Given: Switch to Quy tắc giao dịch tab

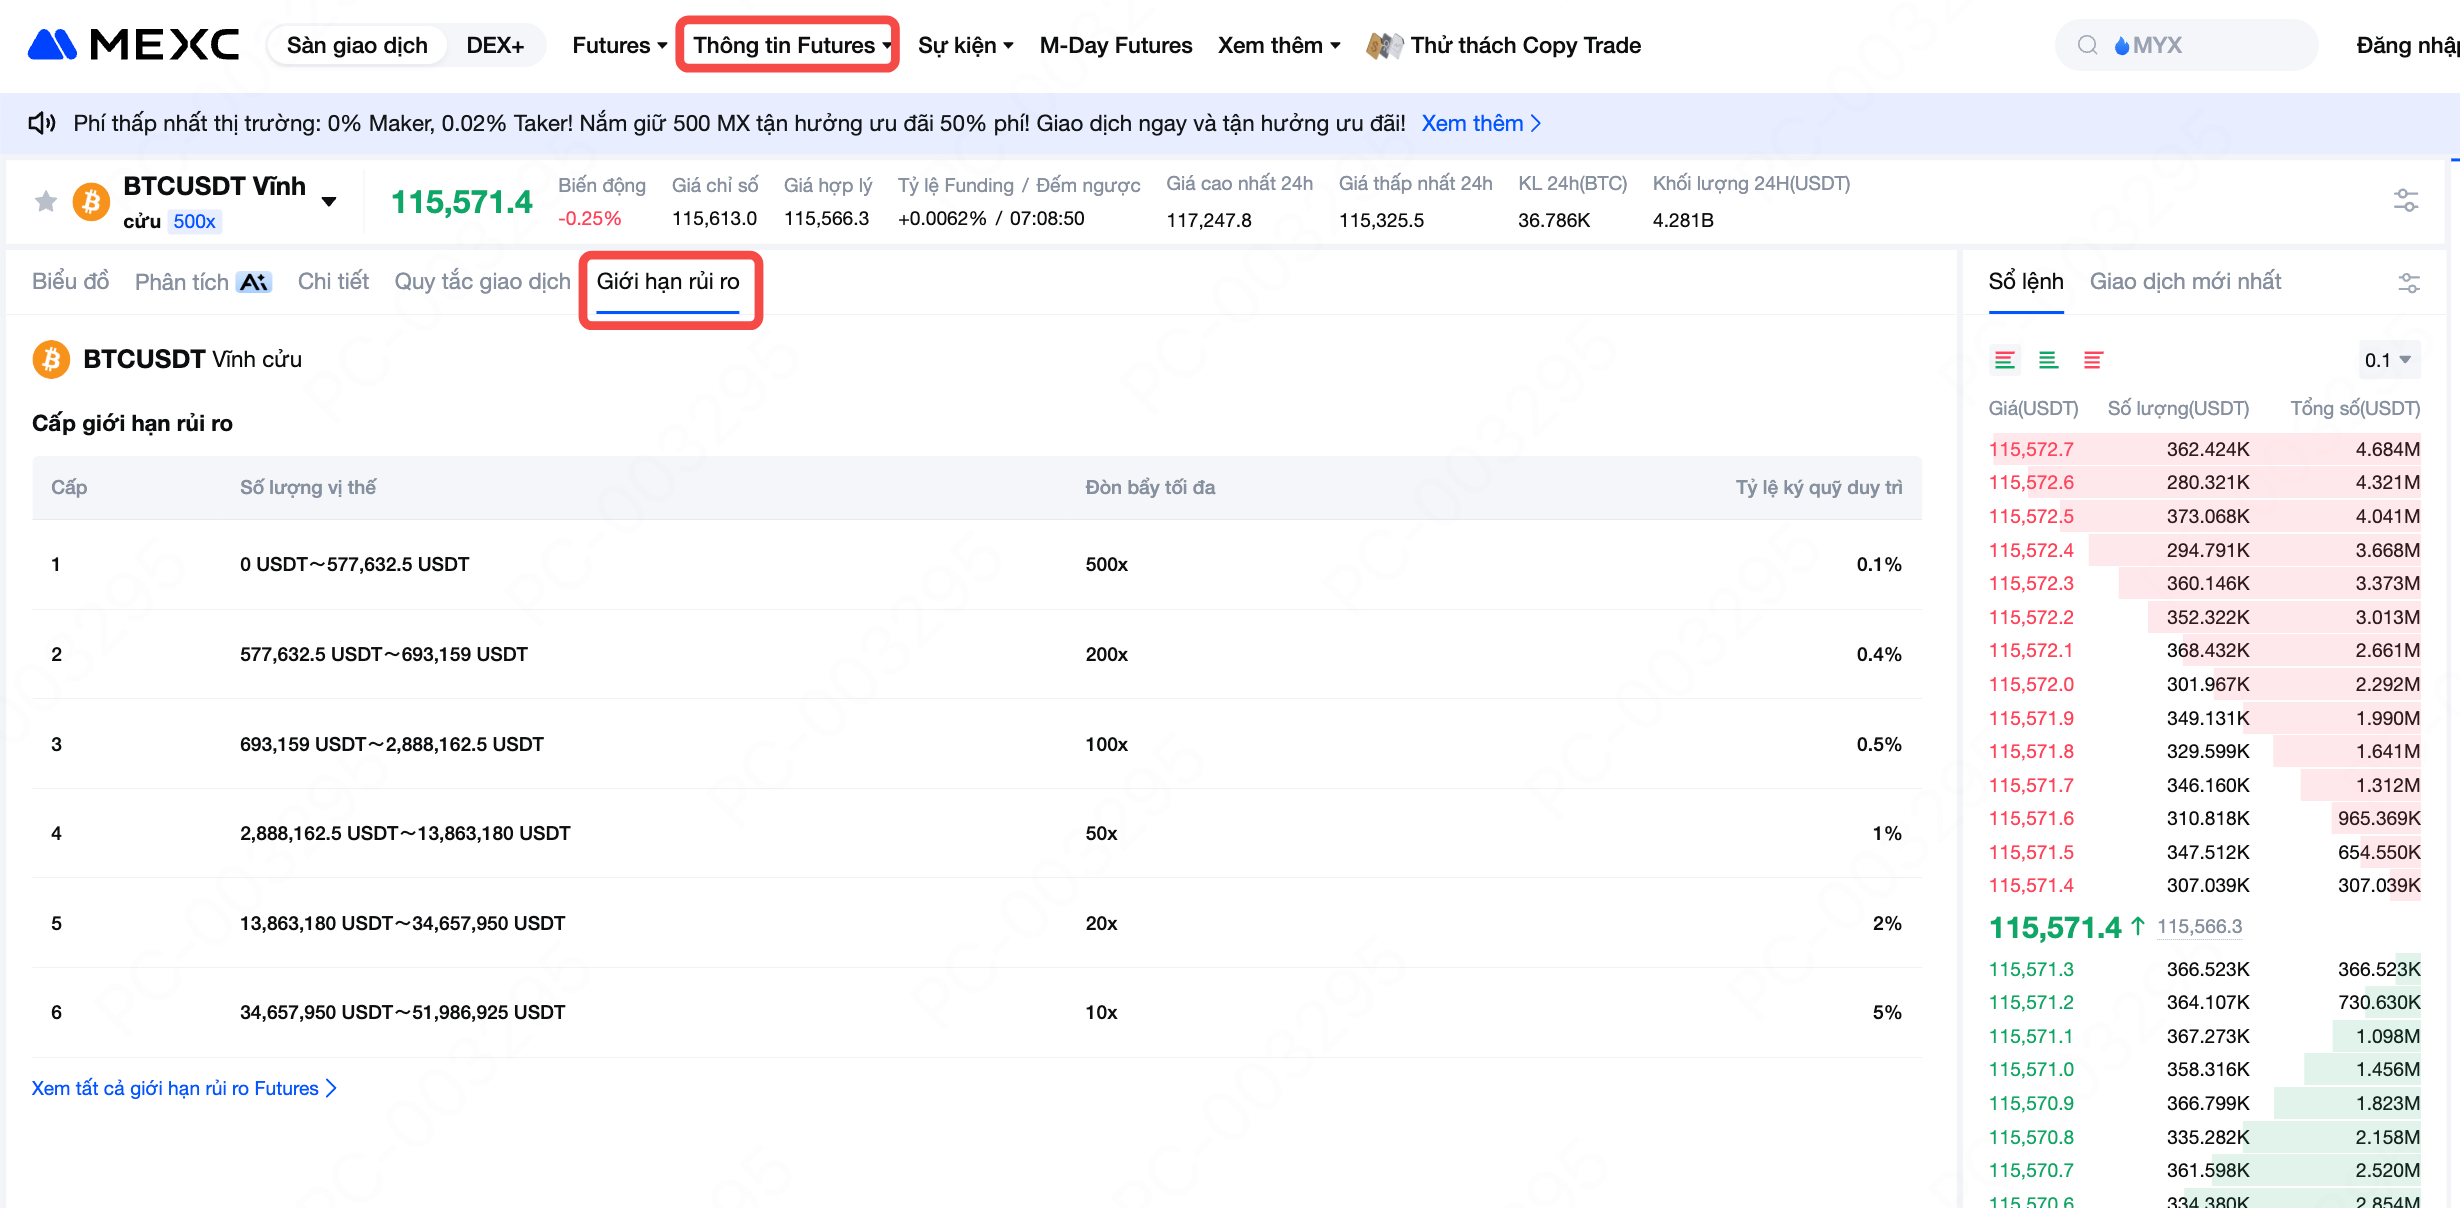Looking at the screenshot, I should click(482, 282).
